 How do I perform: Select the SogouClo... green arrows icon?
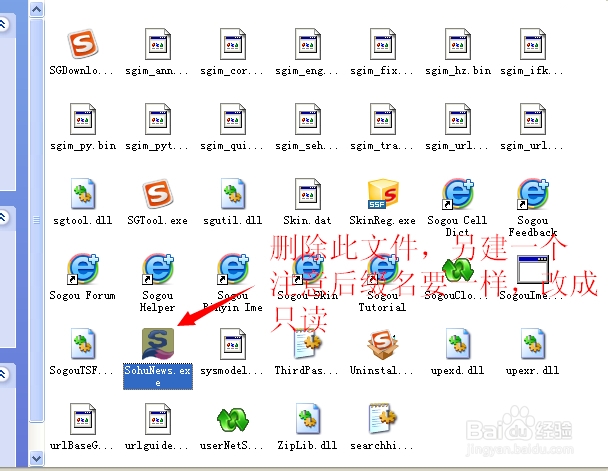tap(458, 269)
